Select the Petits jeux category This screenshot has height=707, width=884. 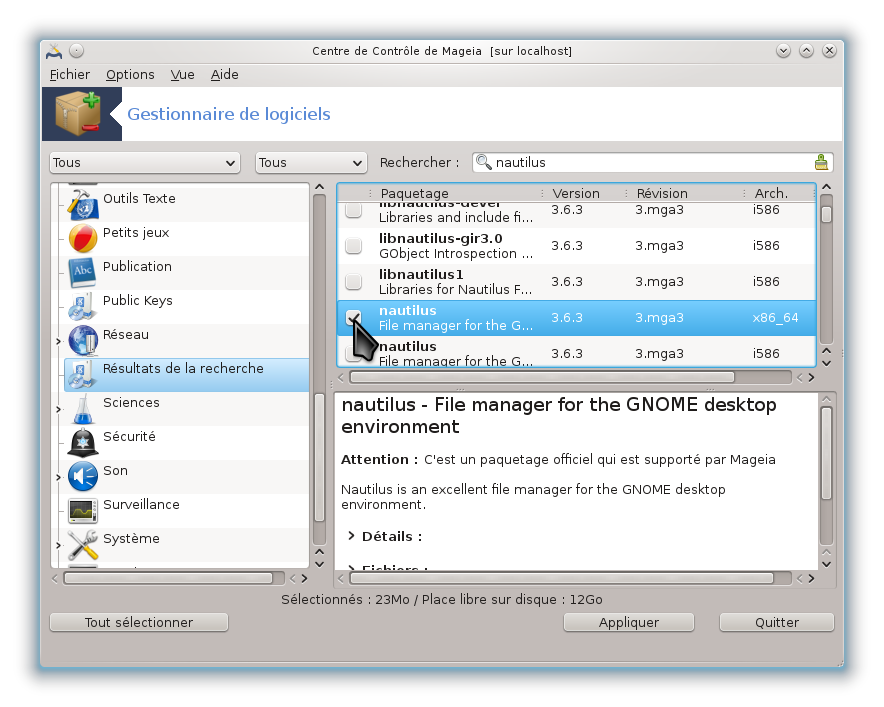185,238
